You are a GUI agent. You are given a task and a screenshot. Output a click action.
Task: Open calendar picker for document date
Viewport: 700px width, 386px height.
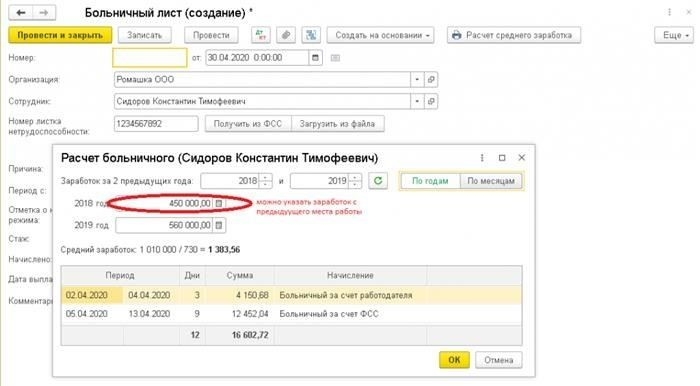(x=315, y=58)
